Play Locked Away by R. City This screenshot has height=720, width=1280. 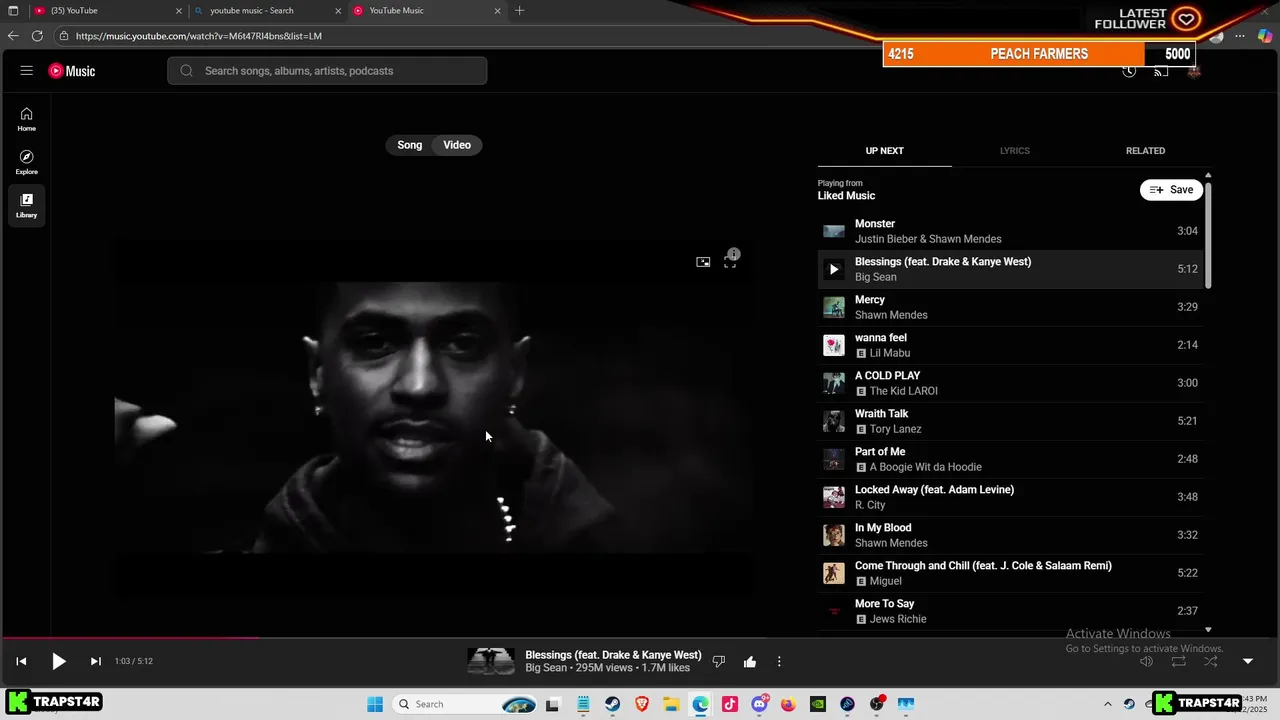[x=1011, y=497]
